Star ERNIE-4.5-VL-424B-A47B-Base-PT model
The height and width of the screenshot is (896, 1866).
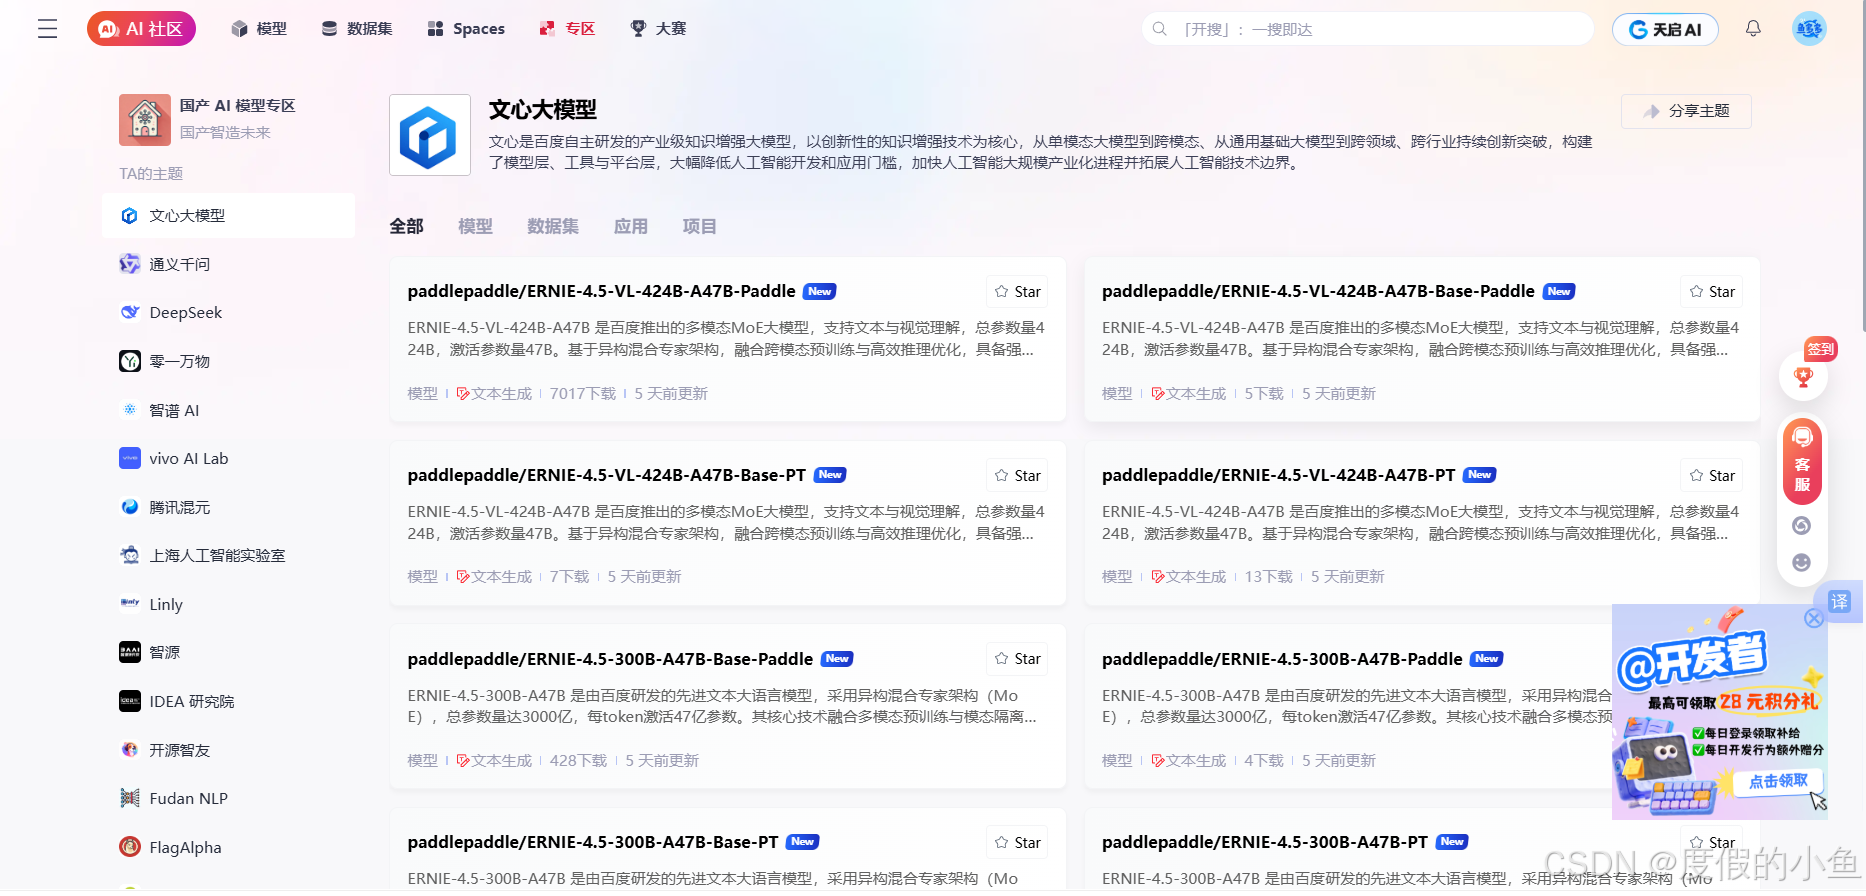1018,476
